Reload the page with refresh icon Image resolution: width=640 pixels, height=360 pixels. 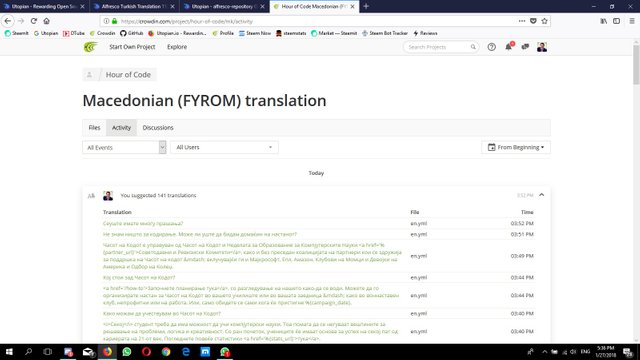[33, 21]
